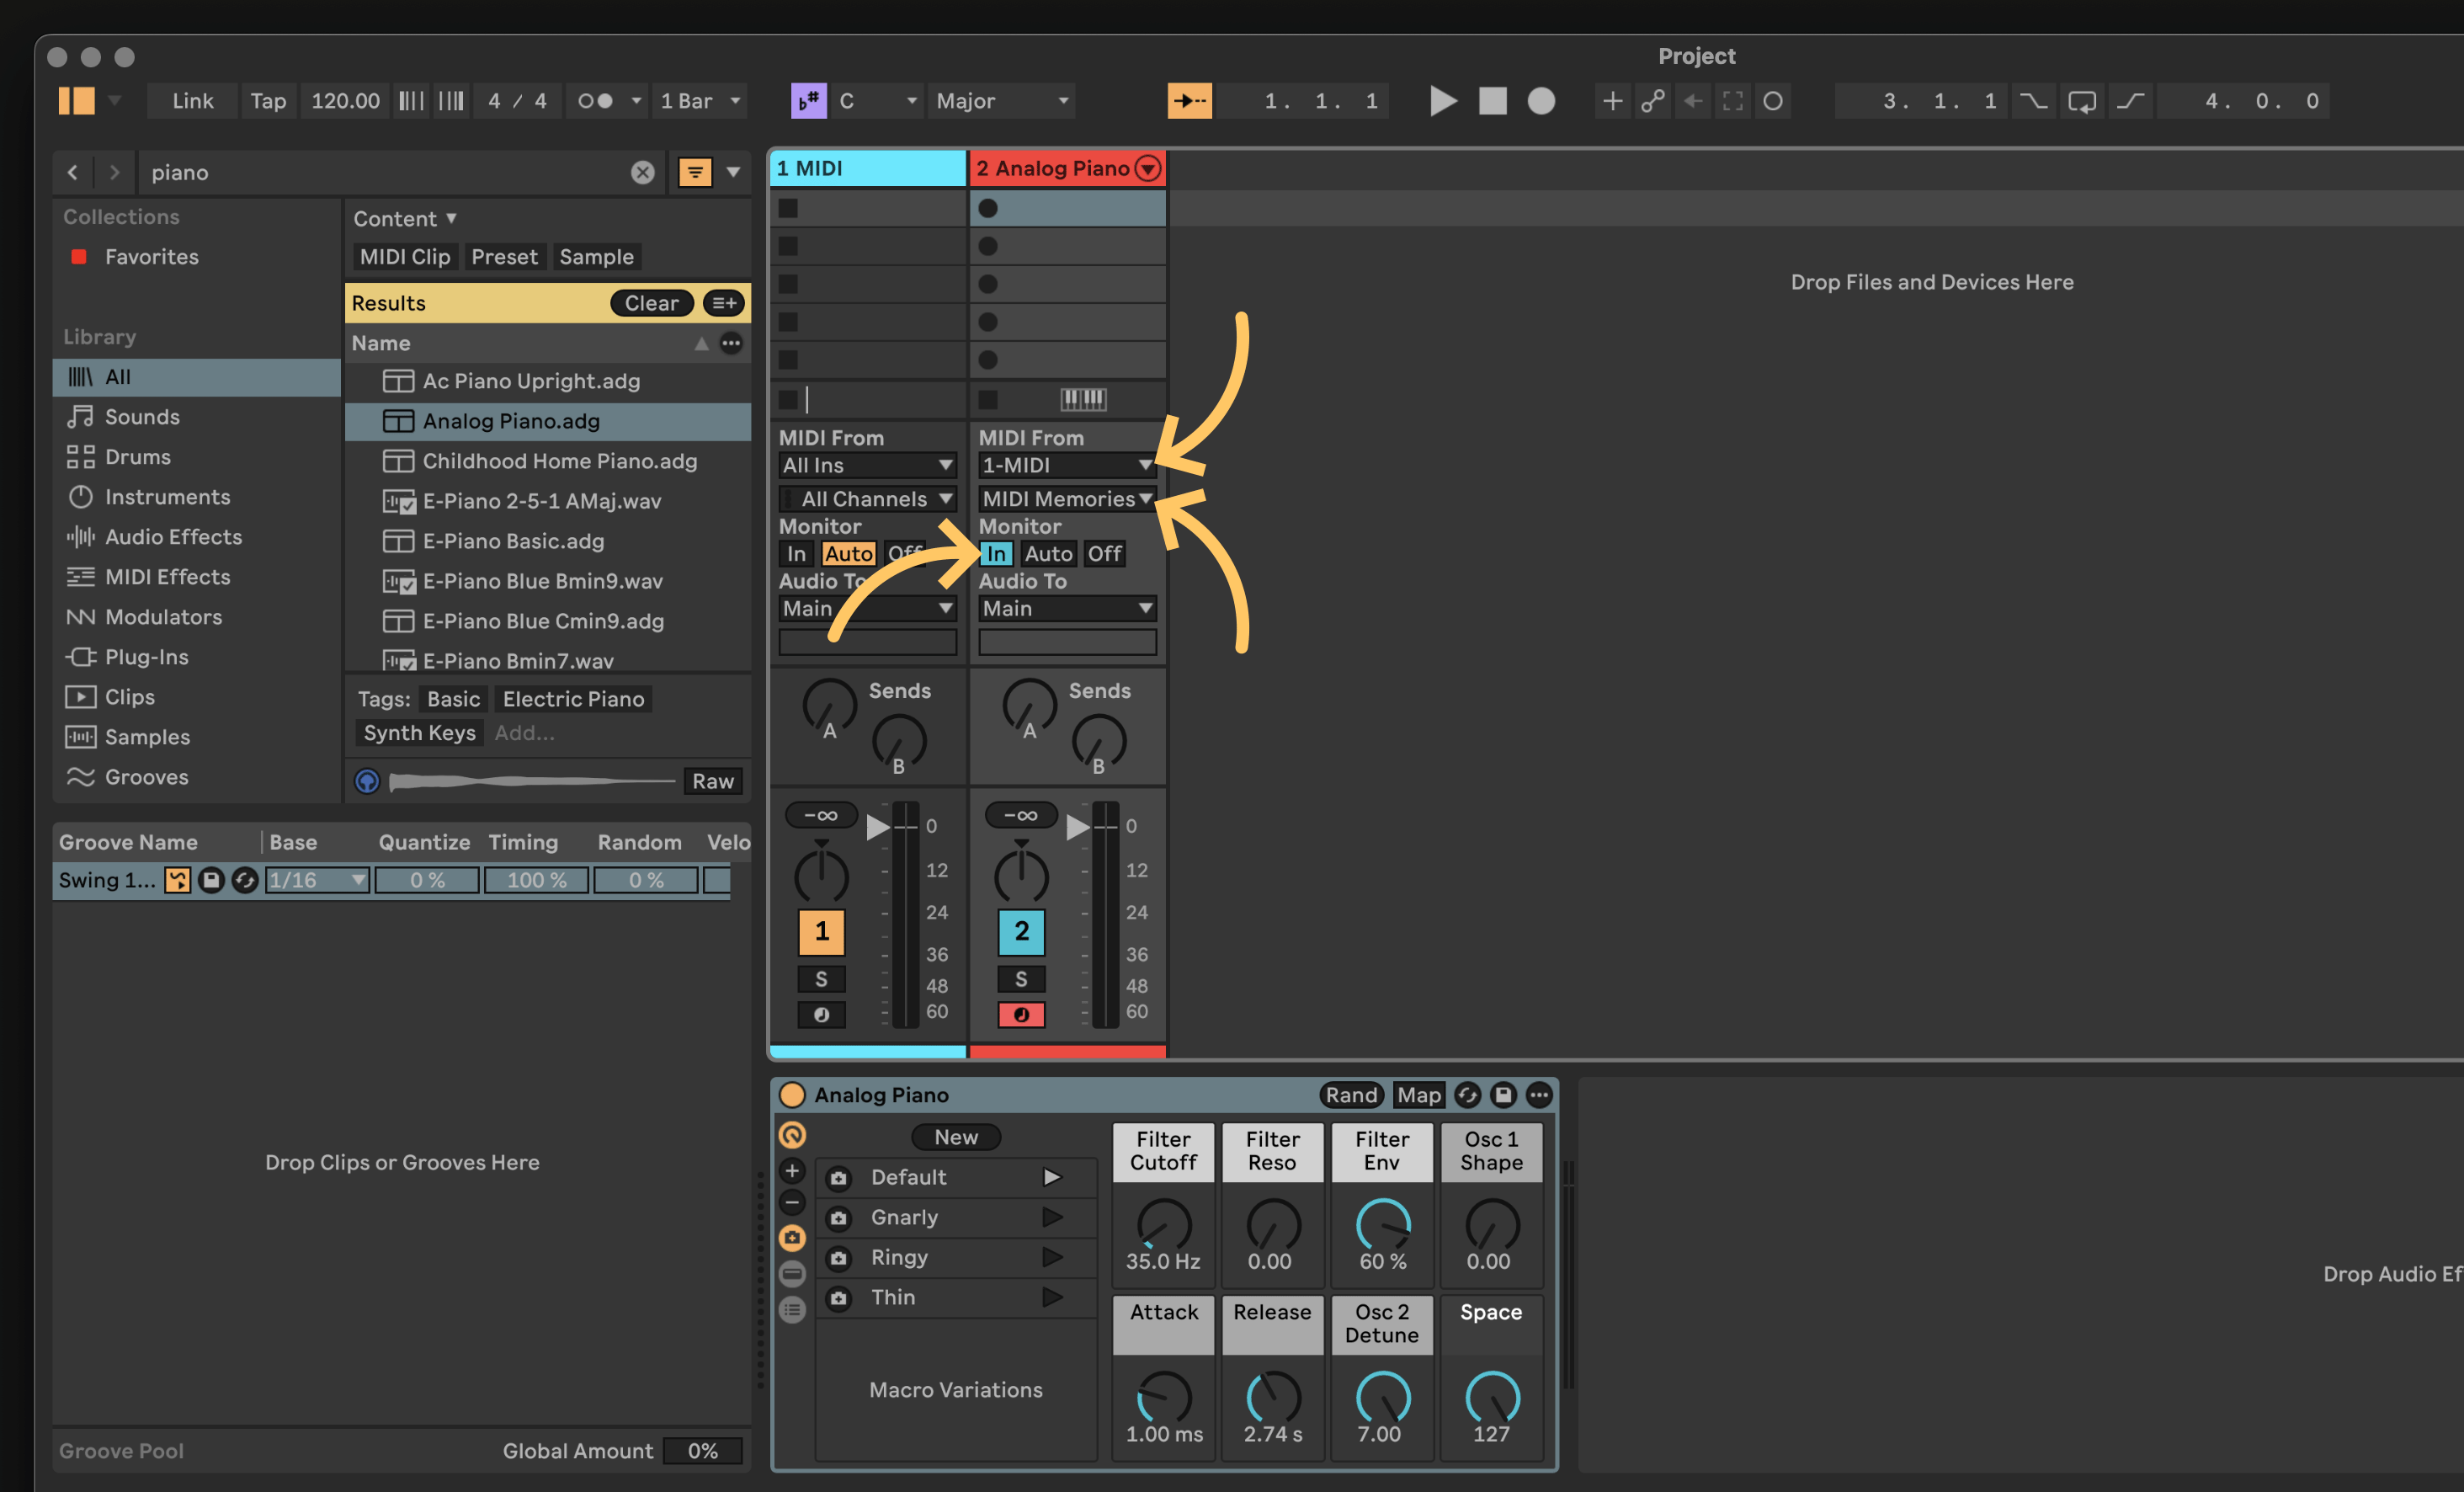This screenshot has width=2464, height=1492.
Task: Expand the Content filter group triangle
Action: pos(451,218)
